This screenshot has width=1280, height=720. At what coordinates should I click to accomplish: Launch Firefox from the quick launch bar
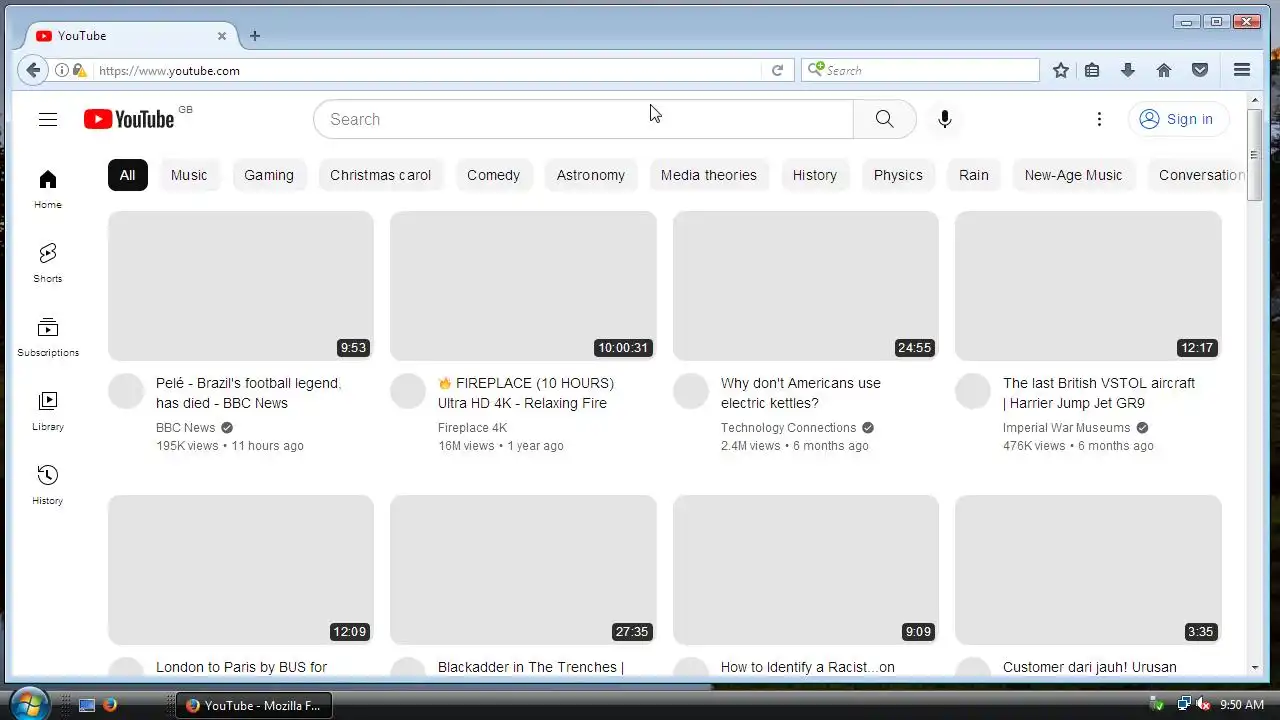pyautogui.click(x=110, y=705)
